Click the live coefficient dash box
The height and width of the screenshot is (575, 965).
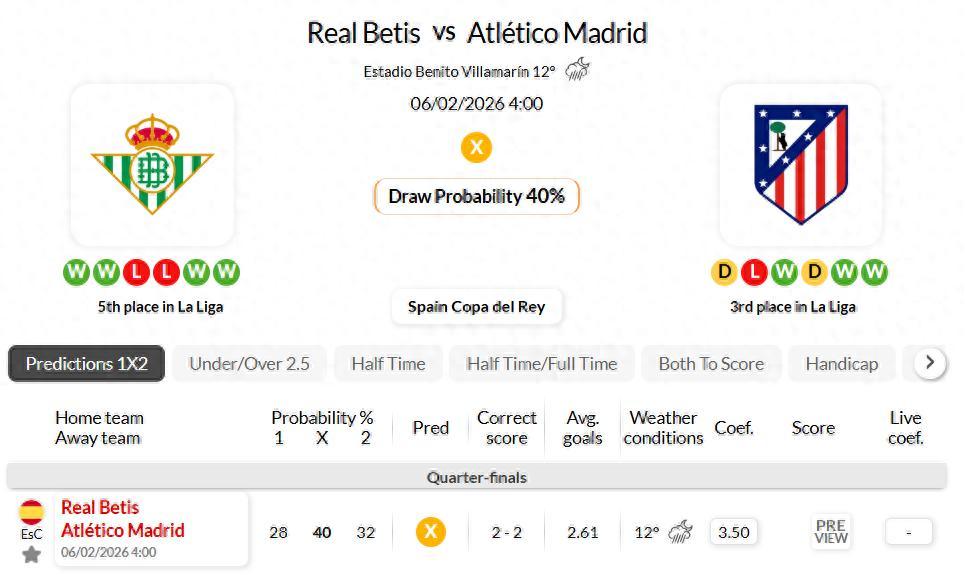pos(908,532)
